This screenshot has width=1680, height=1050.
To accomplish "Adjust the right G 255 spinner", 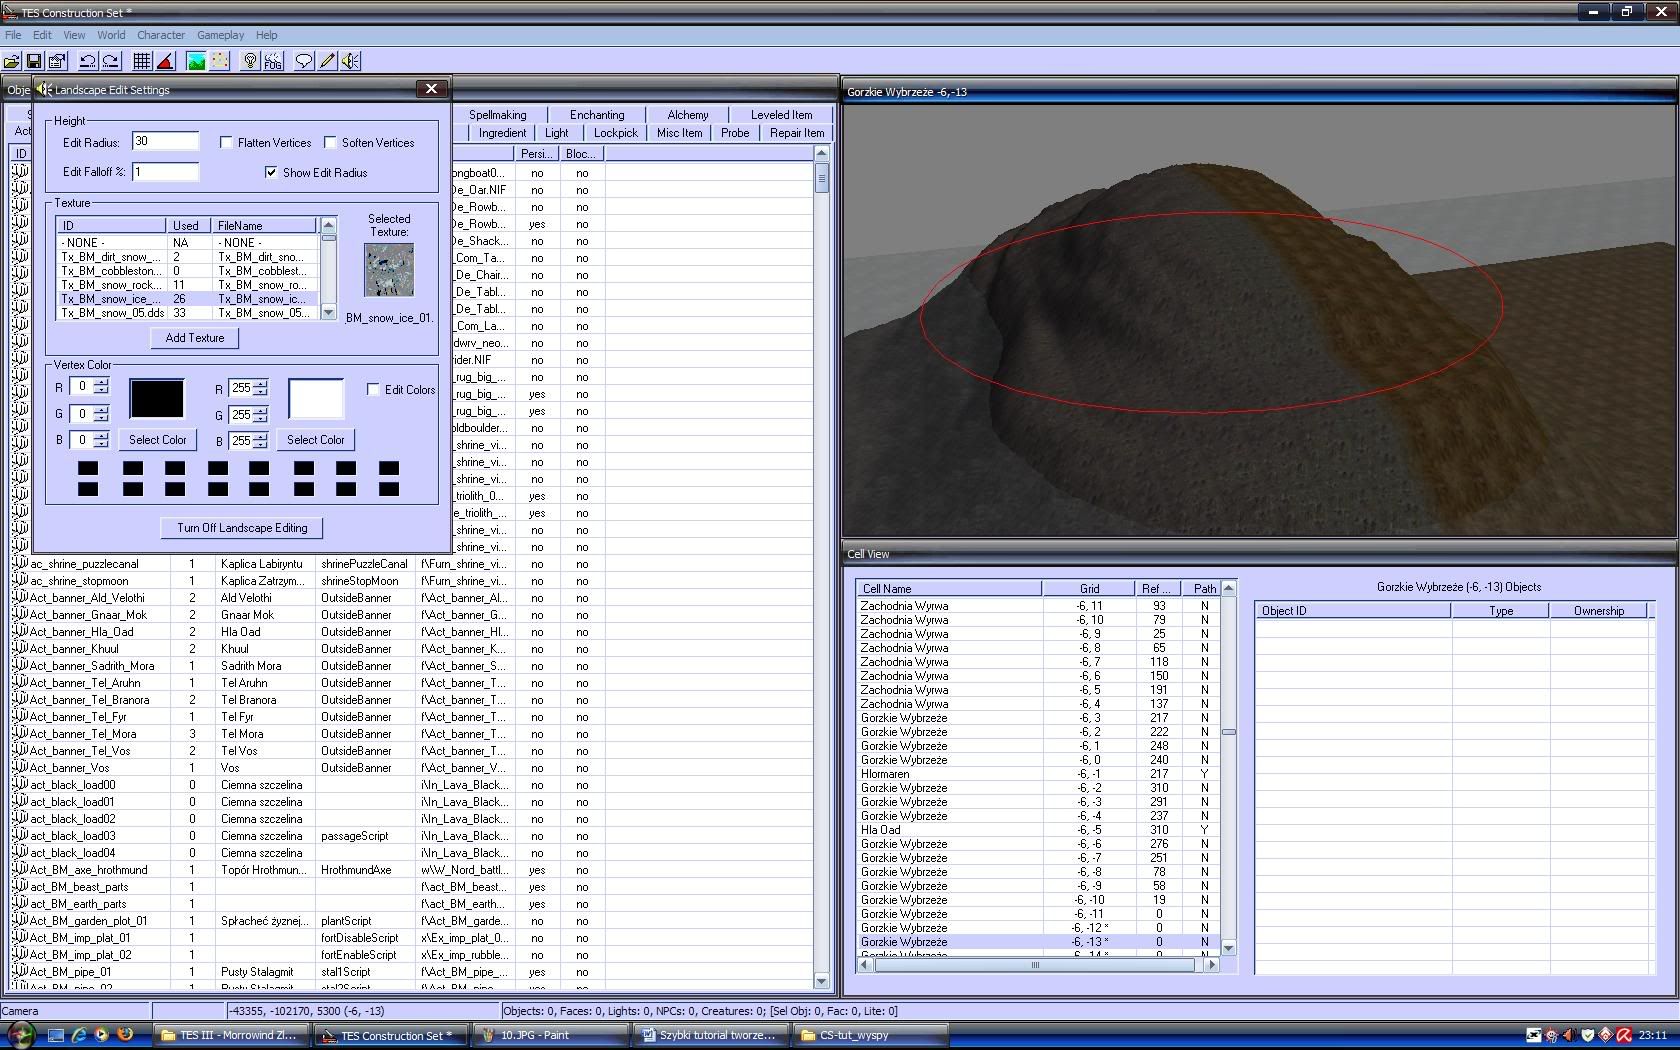I will point(261,415).
